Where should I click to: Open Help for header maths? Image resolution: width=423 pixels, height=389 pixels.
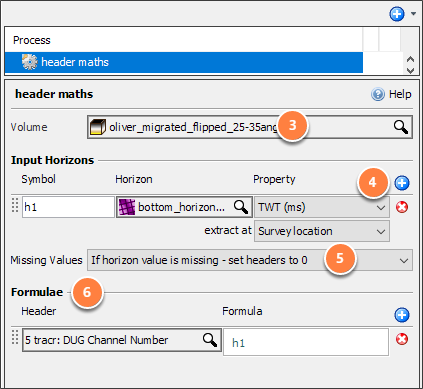(391, 94)
